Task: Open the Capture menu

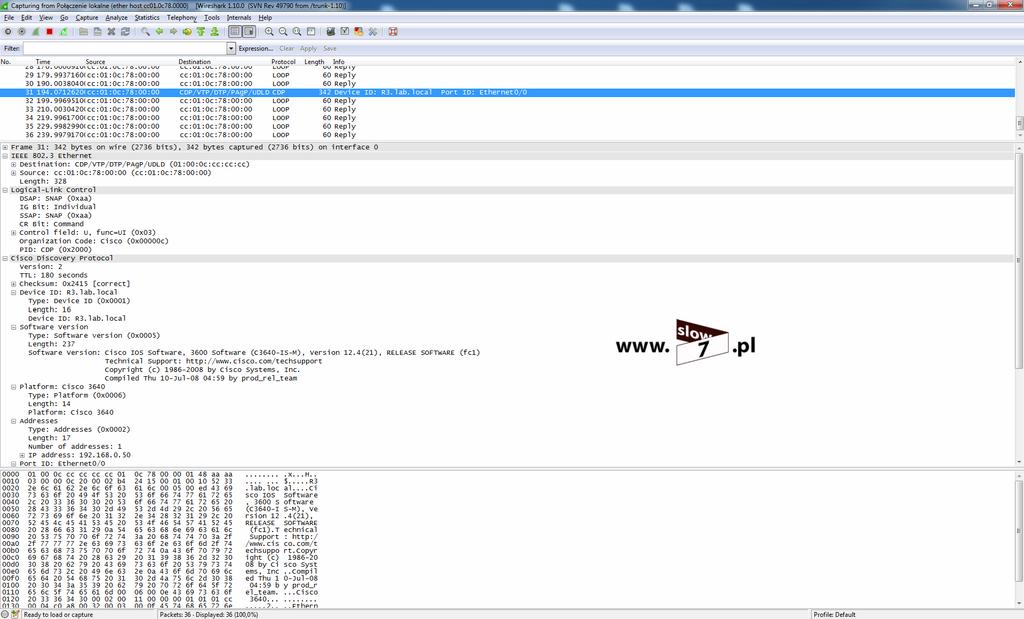Action: pyautogui.click(x=87, y=18)
